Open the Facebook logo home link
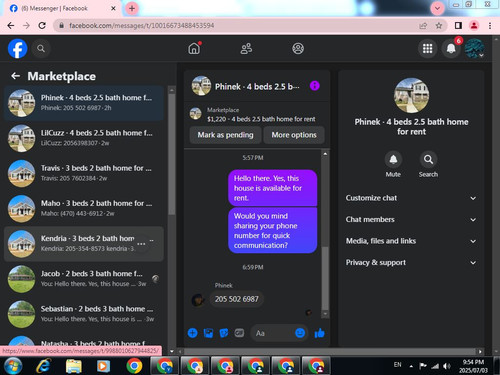 click(x=17, y=49)
